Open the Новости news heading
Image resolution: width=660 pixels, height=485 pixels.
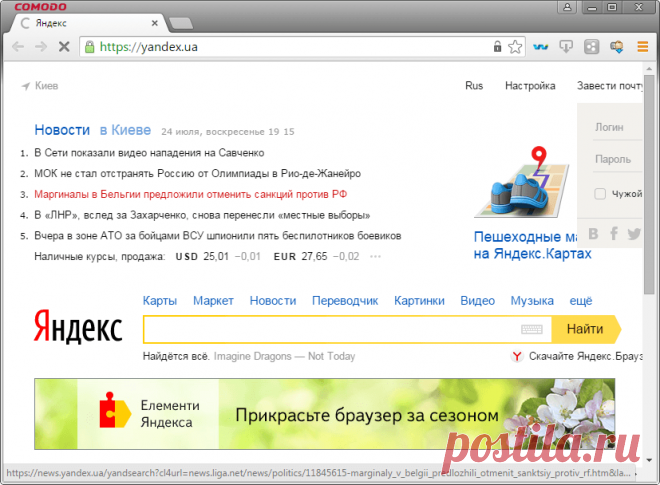click(x=62, y=130)
